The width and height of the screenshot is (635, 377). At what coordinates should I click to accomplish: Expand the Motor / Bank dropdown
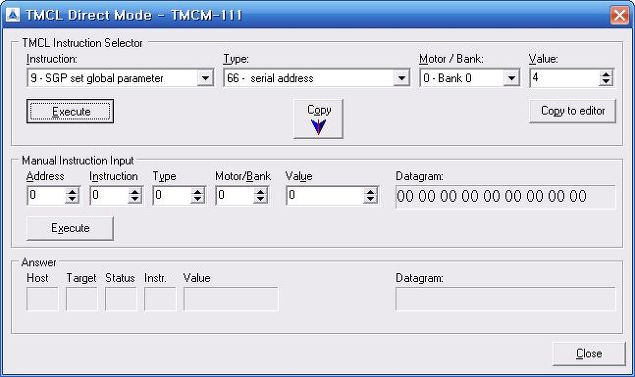pos(511,78)
